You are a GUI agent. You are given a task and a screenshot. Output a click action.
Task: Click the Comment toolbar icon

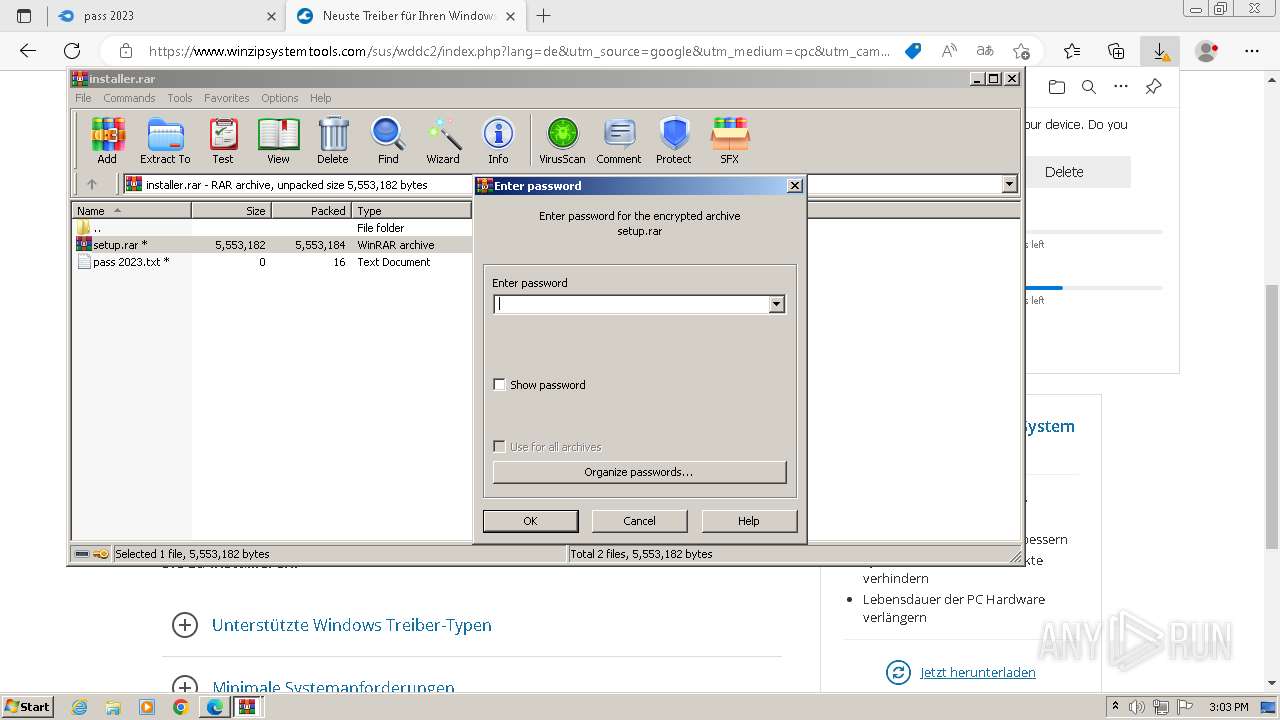[x=619, y=140]
